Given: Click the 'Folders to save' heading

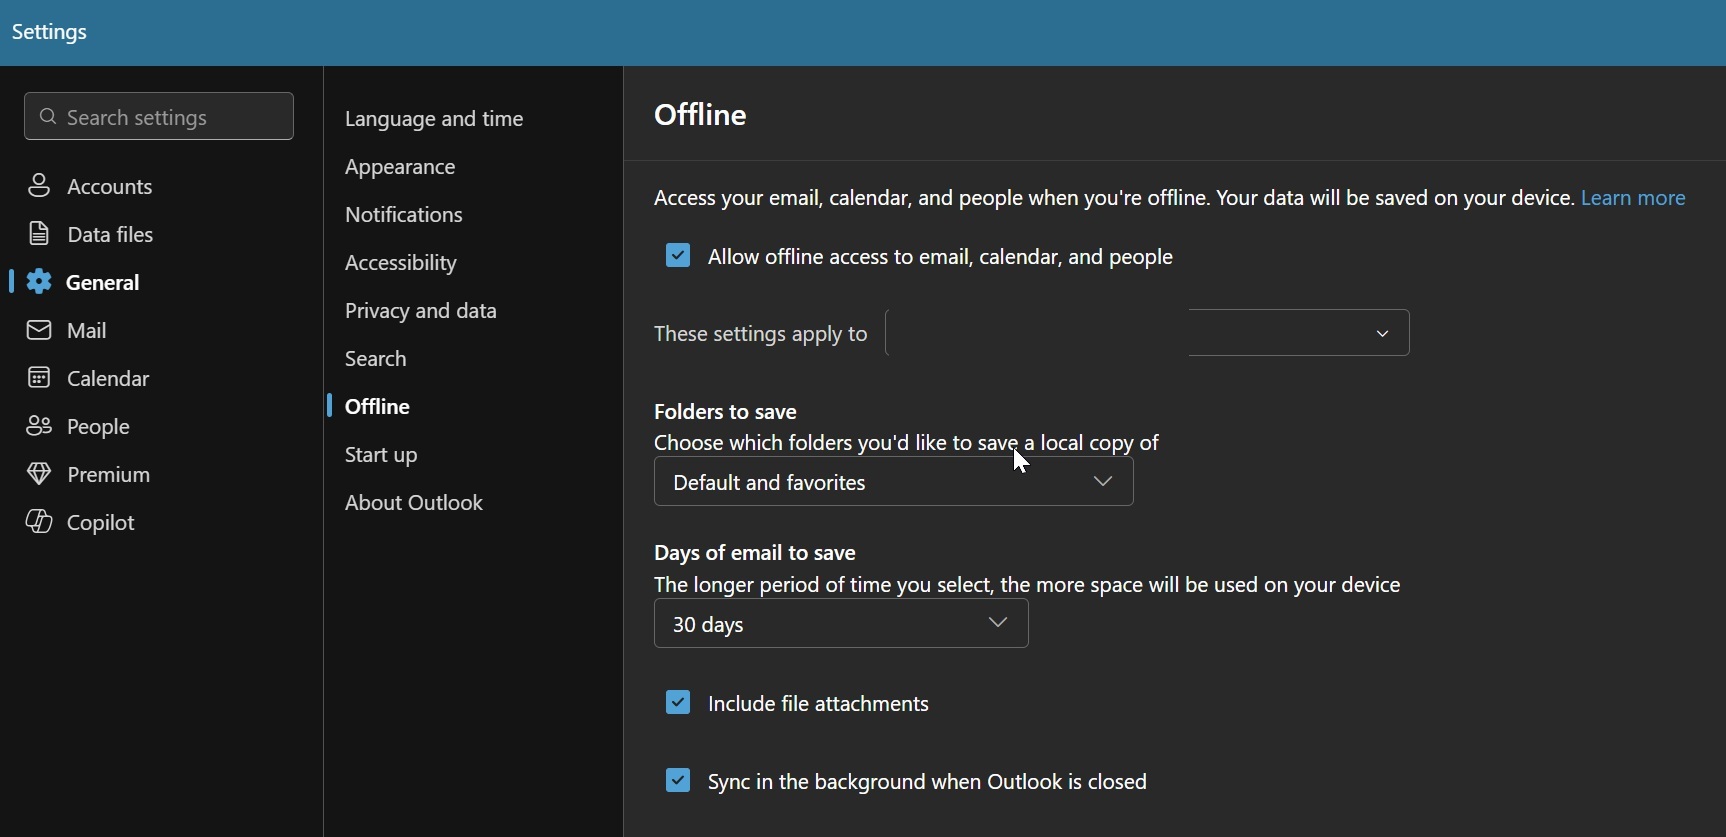Looking at the screenshot, I should tap(725, 411).
